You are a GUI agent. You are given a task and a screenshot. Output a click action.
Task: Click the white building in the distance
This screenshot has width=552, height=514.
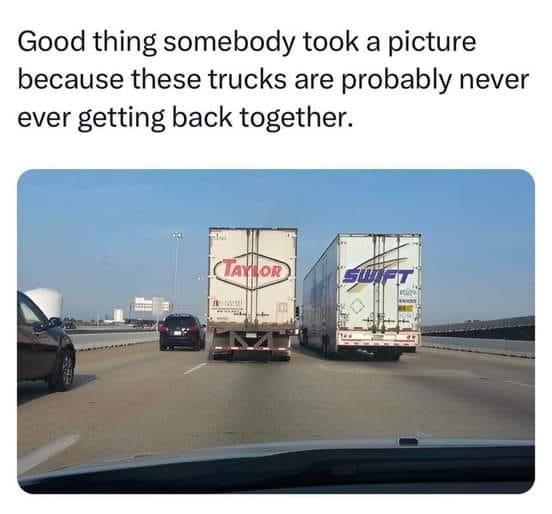click(151, 306)
